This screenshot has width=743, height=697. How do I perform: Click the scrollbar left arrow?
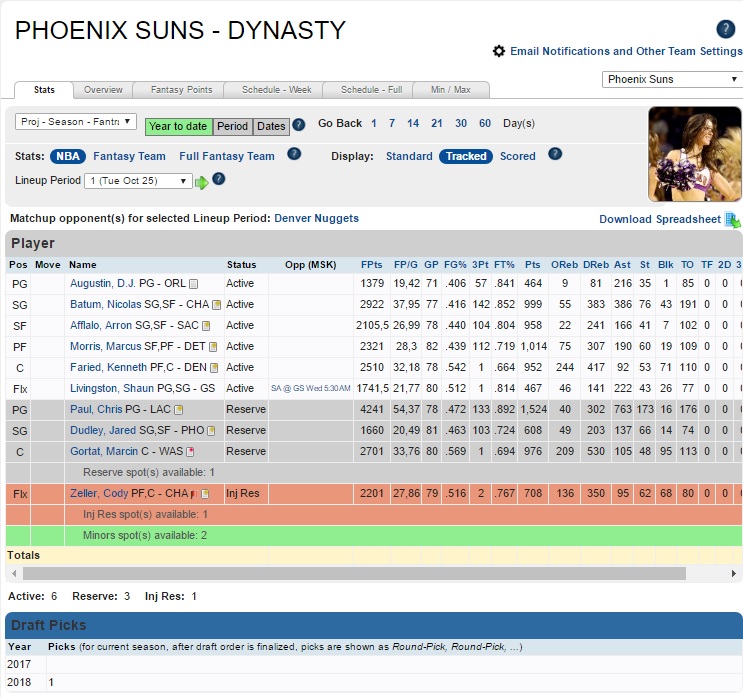click(x=14, y=573)
